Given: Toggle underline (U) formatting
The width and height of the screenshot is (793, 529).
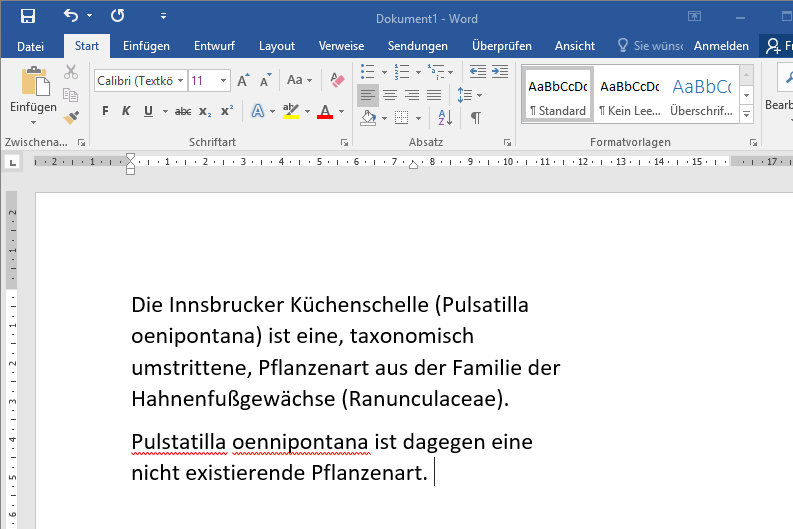Looking at the screenshot, I should [x=148, y=111].
